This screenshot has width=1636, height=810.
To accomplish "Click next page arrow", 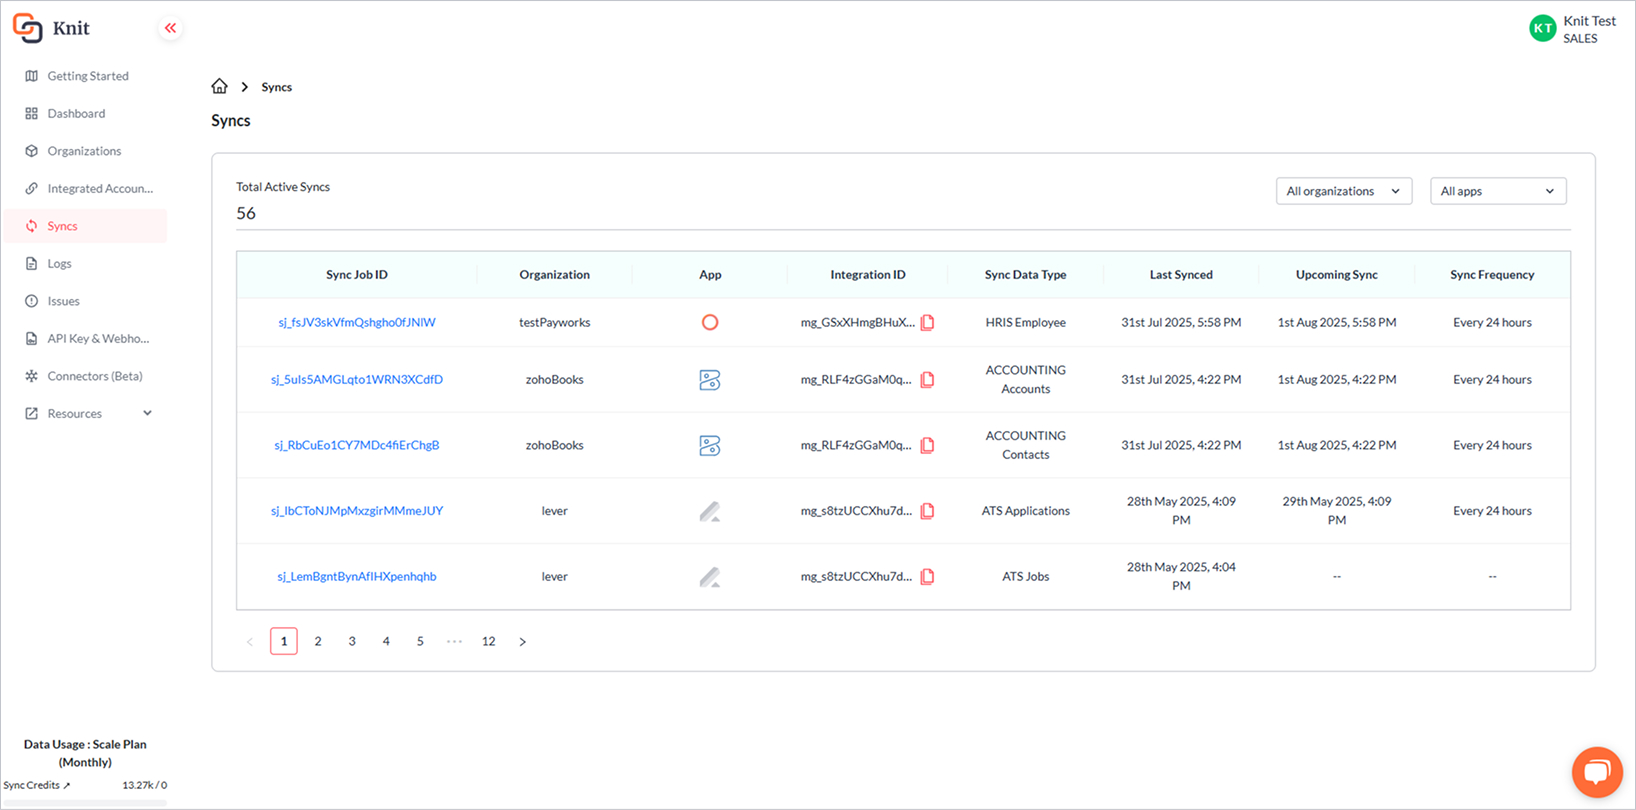I will pos(522,641).
